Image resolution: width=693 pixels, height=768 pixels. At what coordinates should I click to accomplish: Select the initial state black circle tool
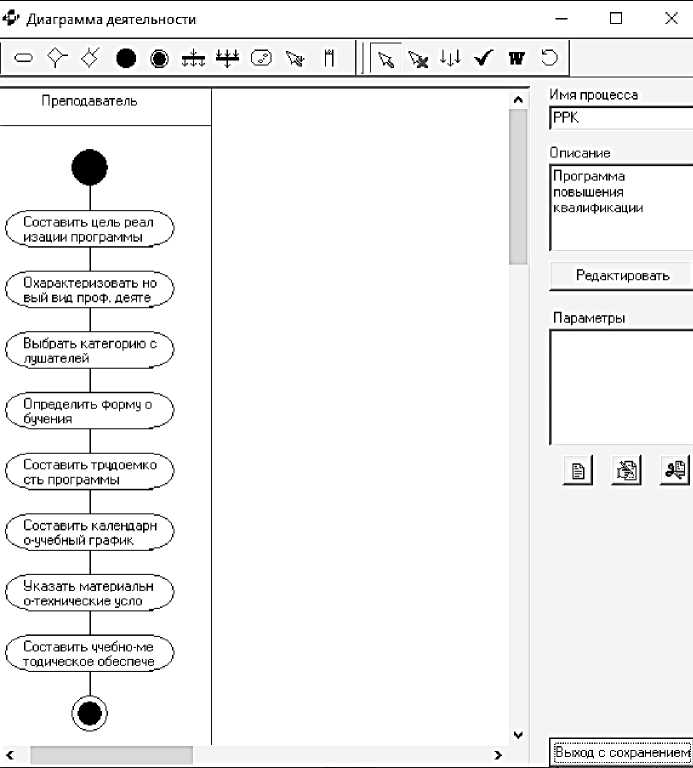point(126,59)
